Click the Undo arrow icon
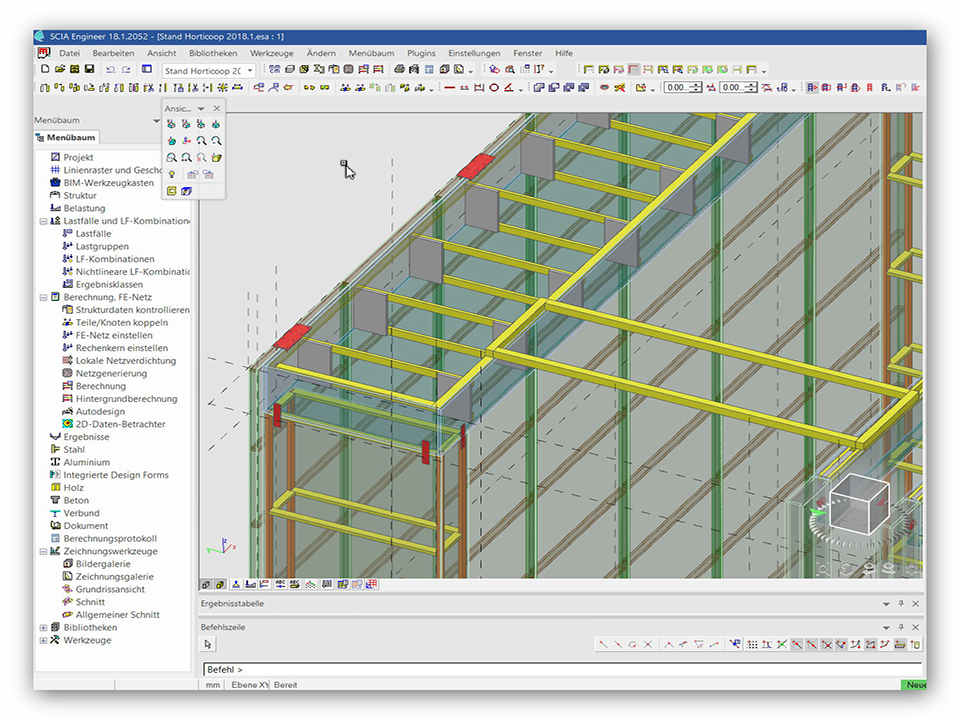 tap(110, 70)
